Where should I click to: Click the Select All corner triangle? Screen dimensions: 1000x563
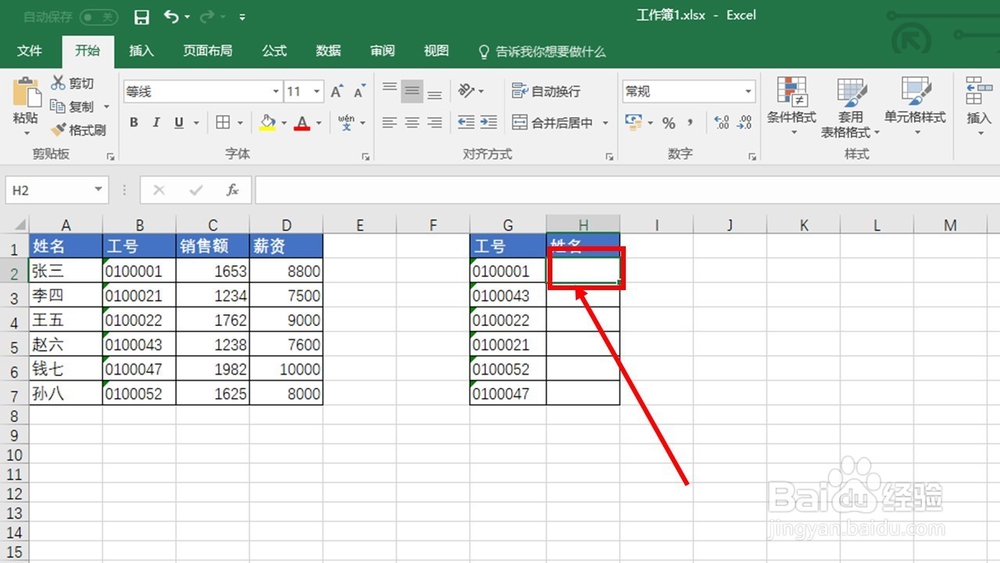[x=20, y=224]
